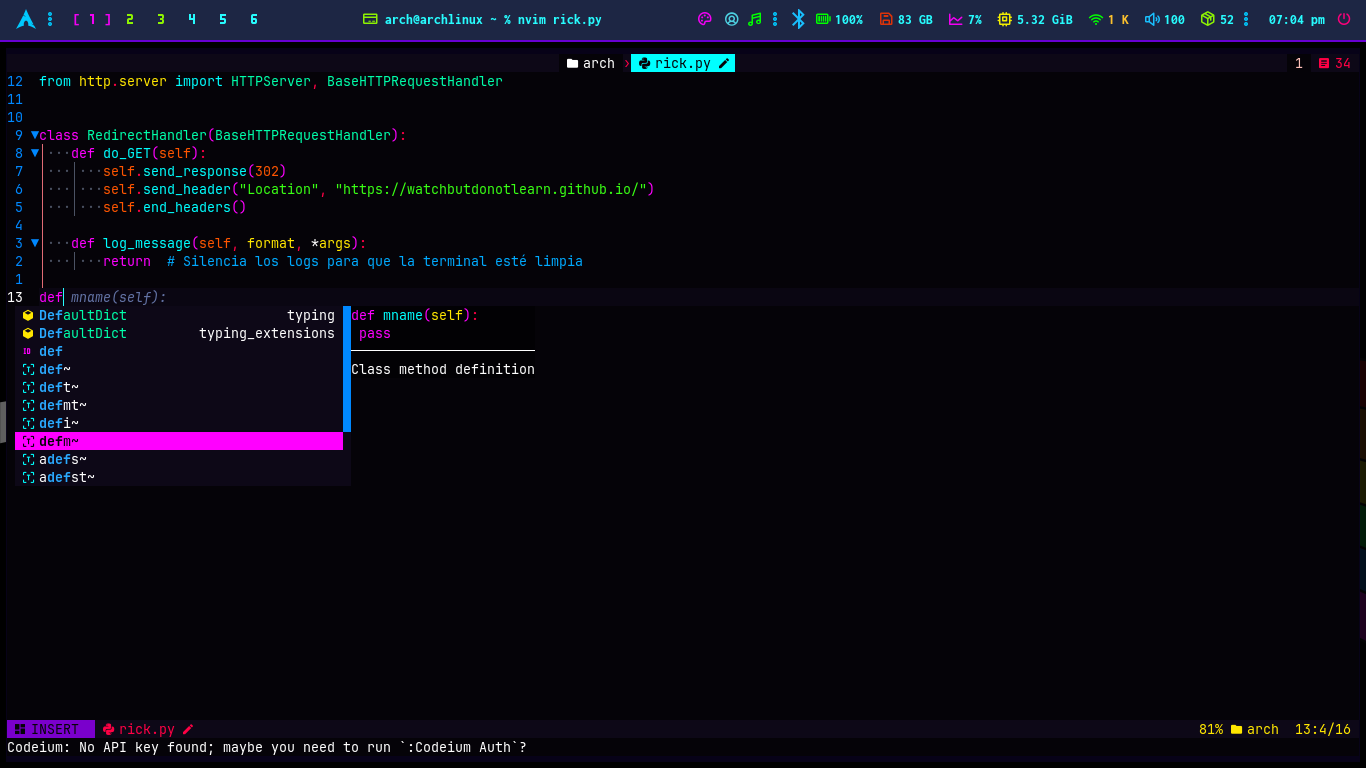Choose the adefs~ snippet entry

[179, 459]
